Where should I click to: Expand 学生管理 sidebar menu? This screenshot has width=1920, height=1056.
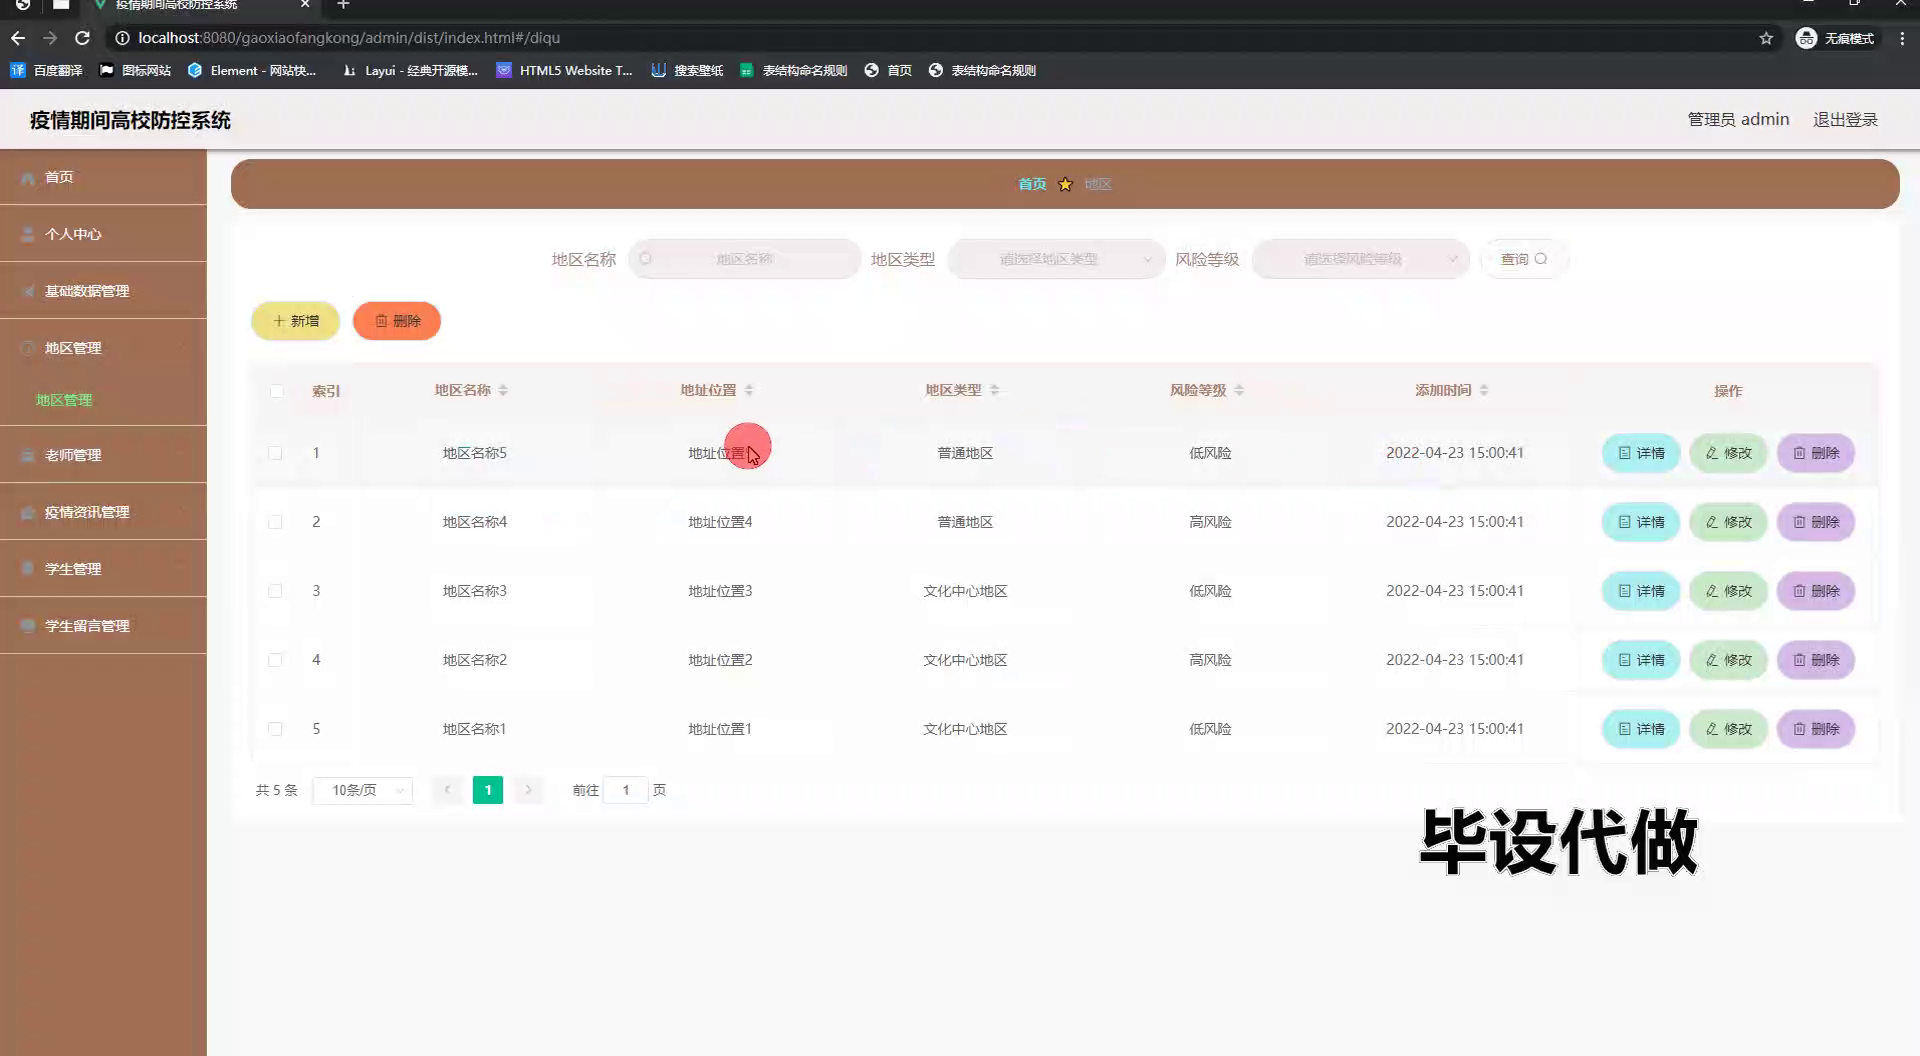103,569
